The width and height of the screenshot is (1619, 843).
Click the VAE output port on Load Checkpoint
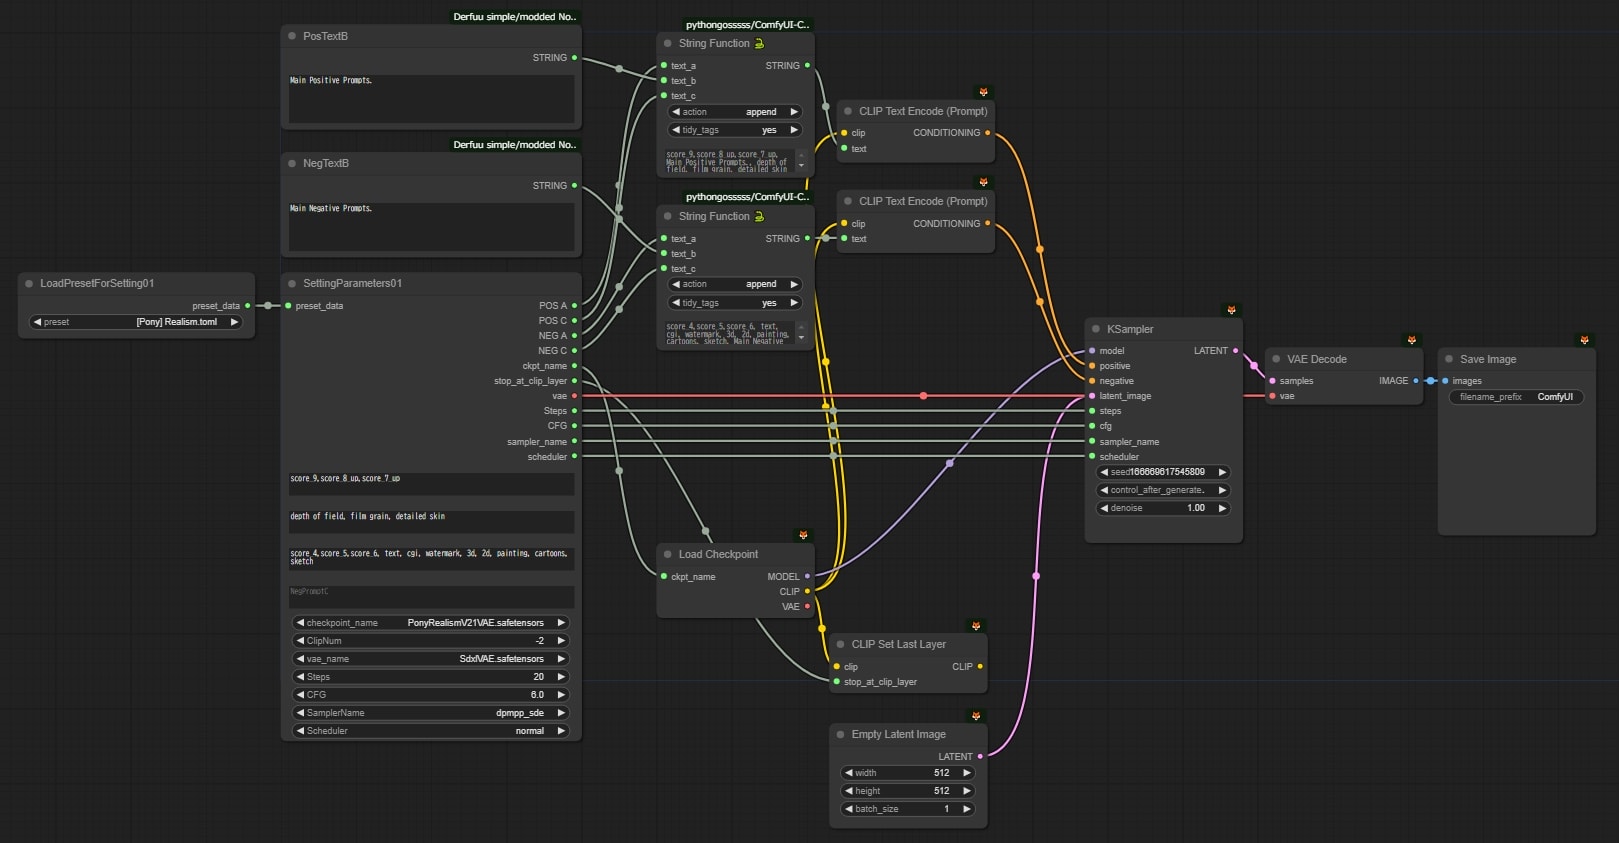(x=807, y=607)
